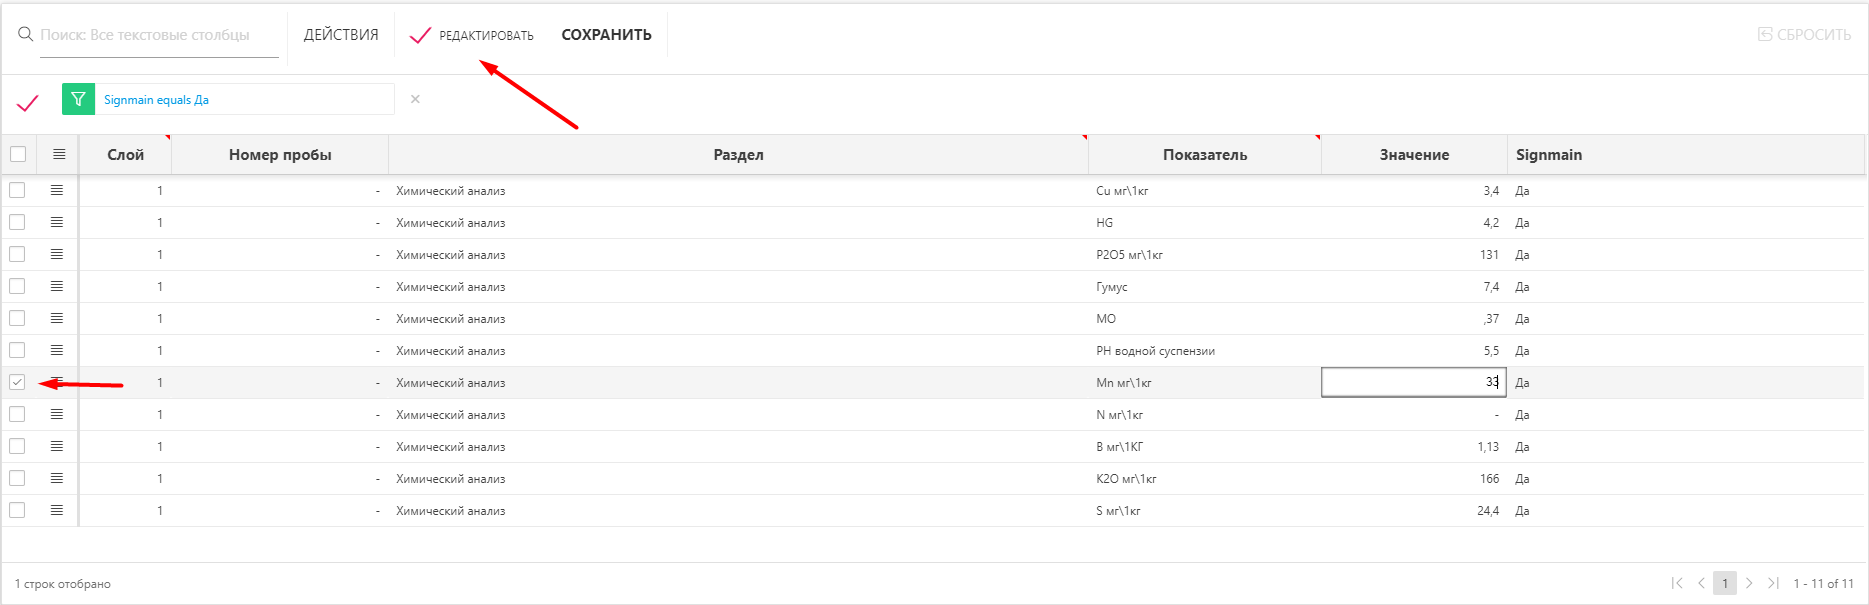1869x605 pixels.
Task: Open row menu for Гумус row
Action: (x=57, y=286)
